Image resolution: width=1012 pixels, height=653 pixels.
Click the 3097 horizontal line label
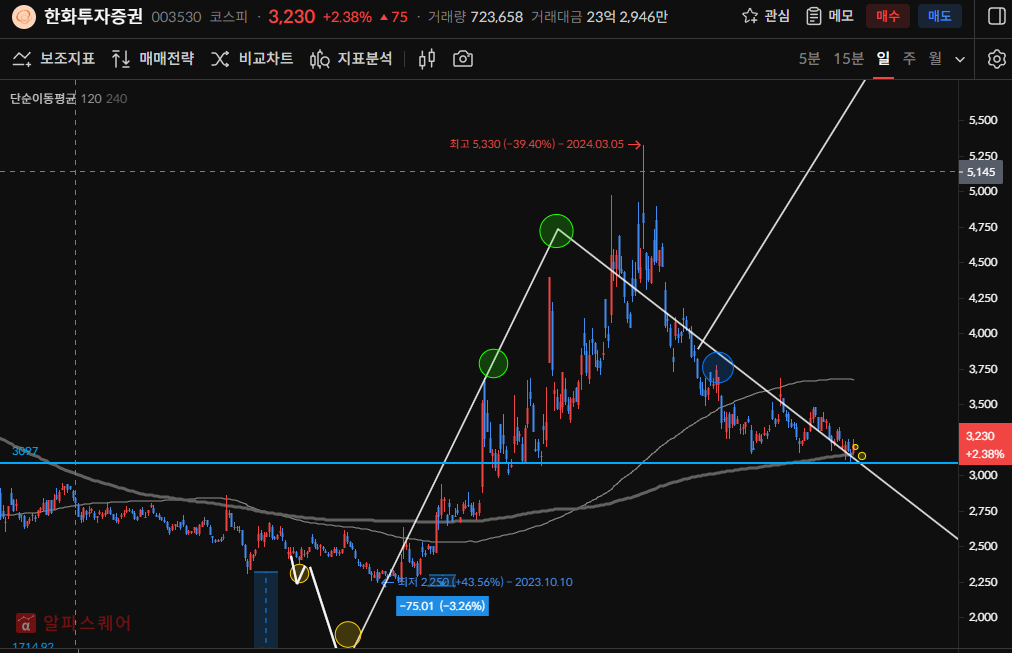coord(25,451)
